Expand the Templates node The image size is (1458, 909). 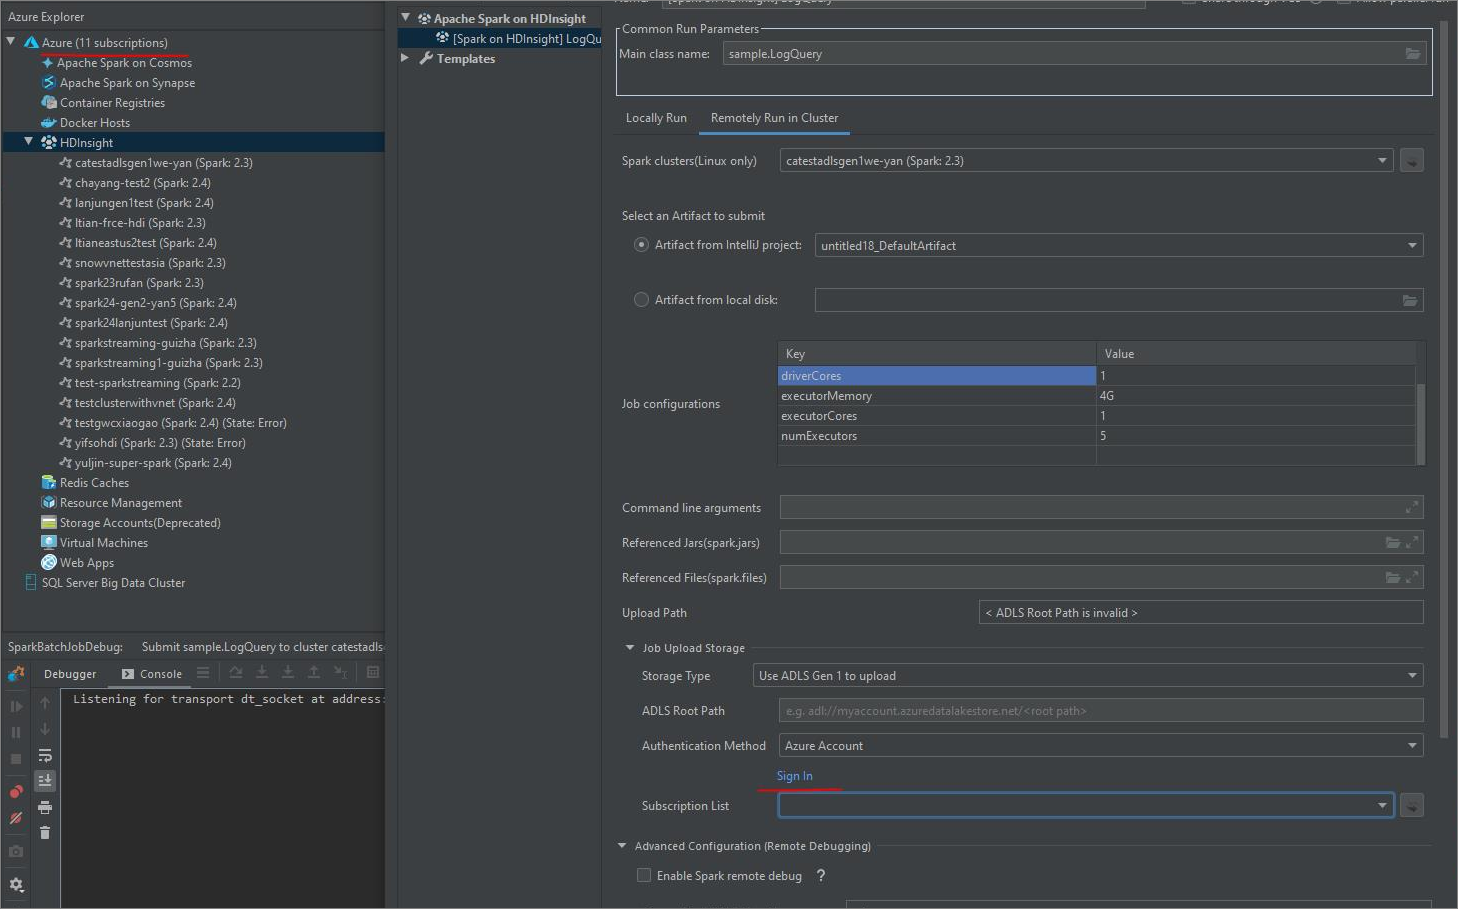point(404,58)
